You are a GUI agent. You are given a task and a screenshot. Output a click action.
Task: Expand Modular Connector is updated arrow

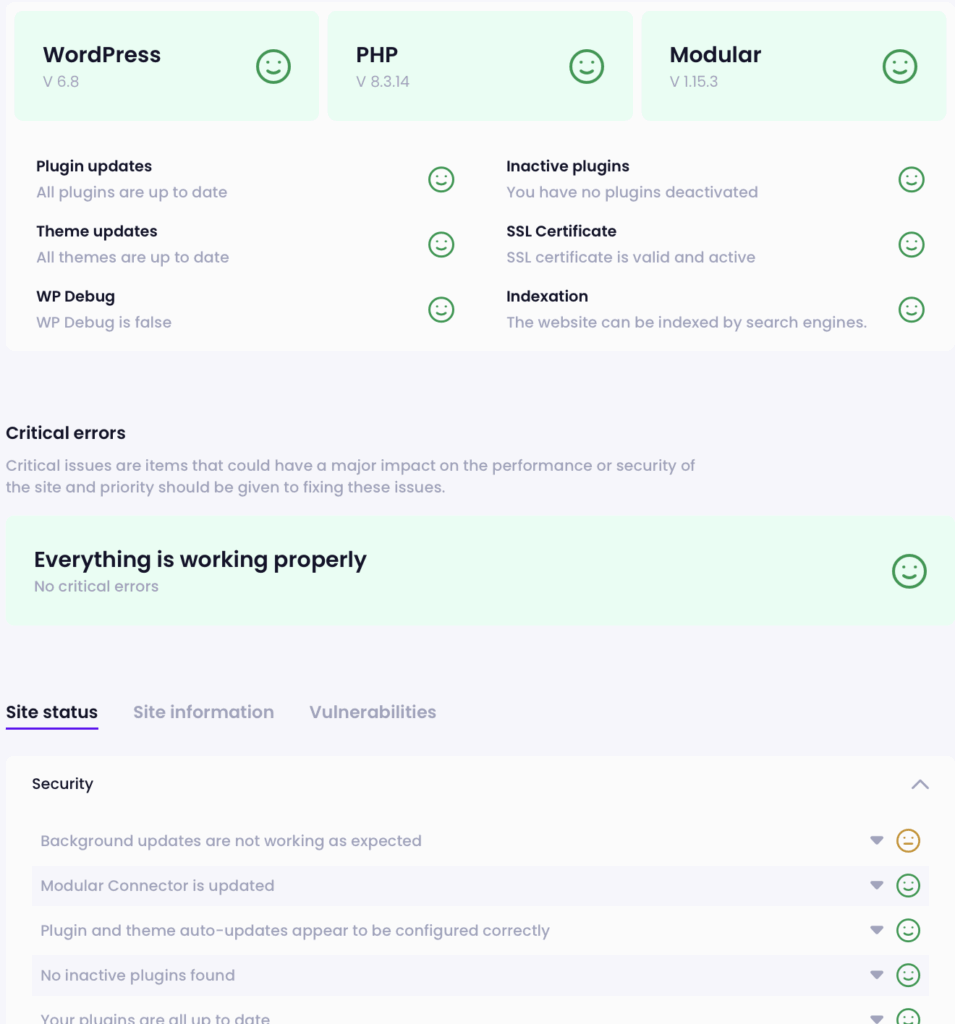(877, 886)
